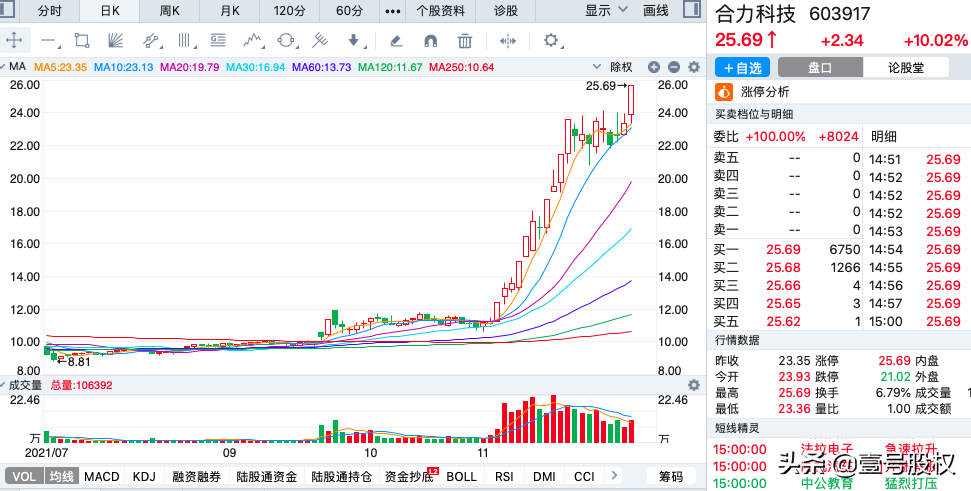Click the horizontal stretch chart icon
971x491 pixels.
[508, 41]
